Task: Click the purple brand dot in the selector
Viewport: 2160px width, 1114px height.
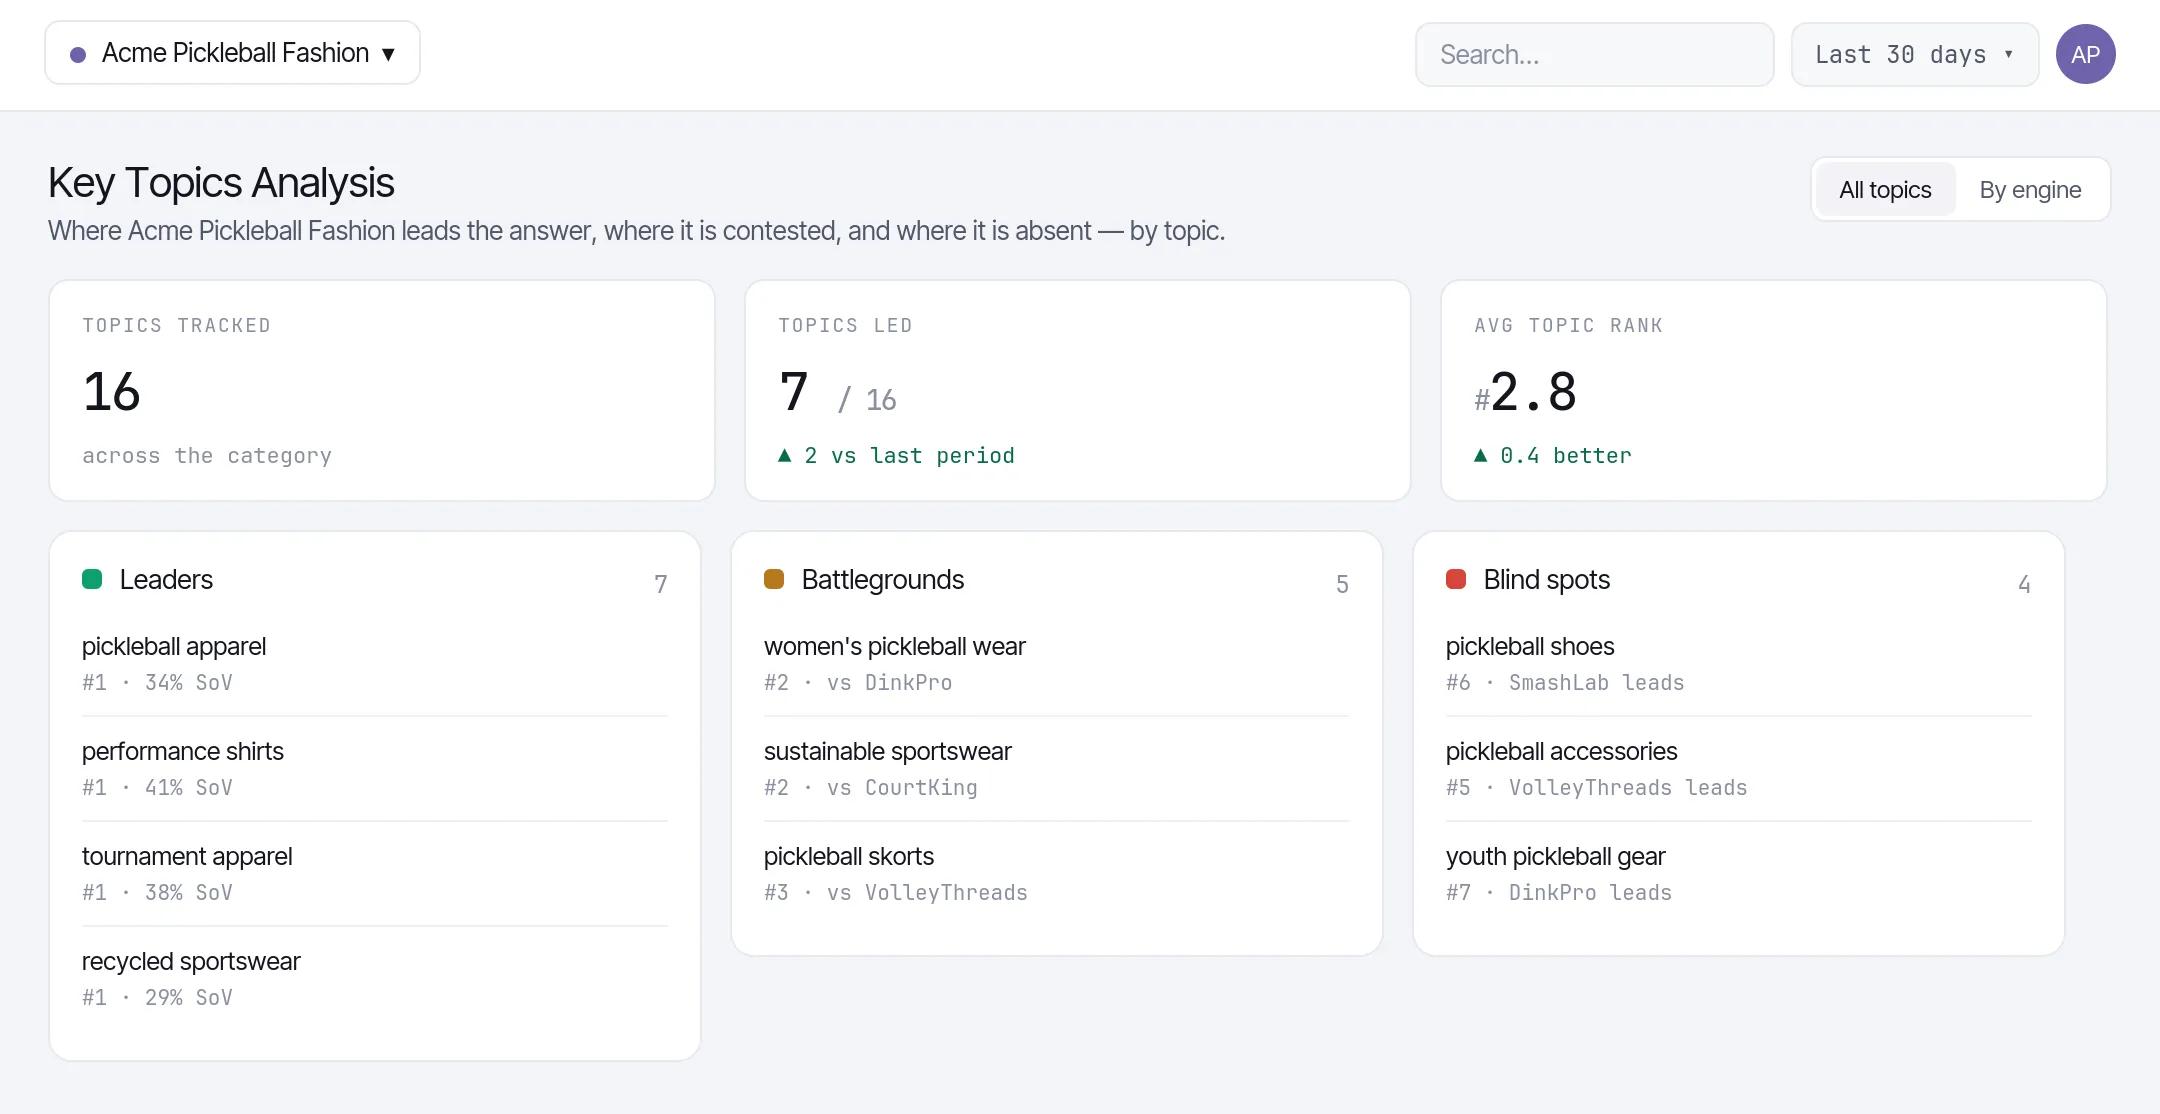Action: point(78,54)
